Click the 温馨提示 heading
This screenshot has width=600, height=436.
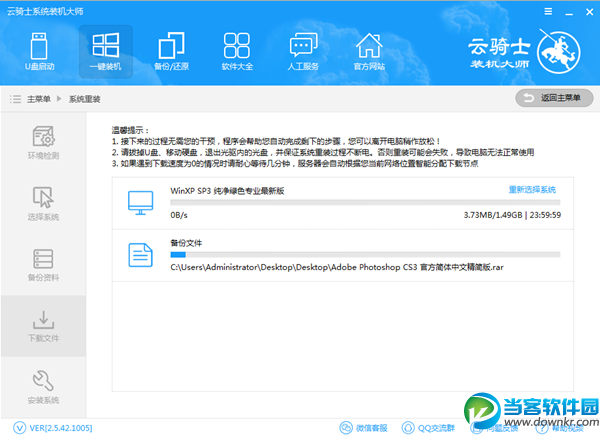tap(130, 130)
